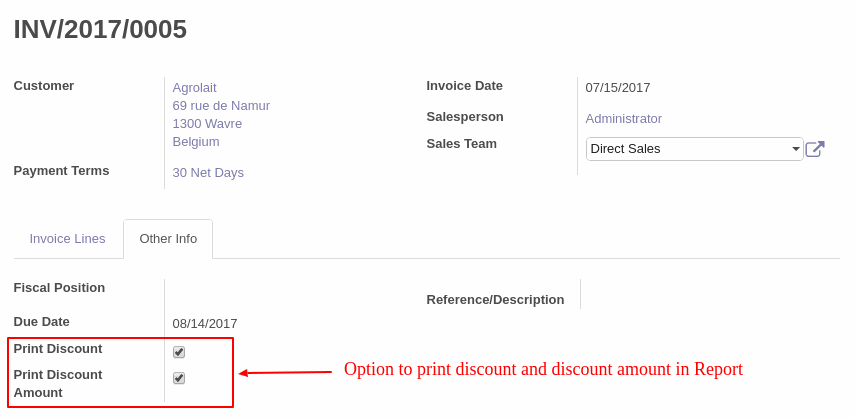Open the Agrolait customer link
Image resolution: width=855 pixels, height=418 pixels.
tap(195, 88)
